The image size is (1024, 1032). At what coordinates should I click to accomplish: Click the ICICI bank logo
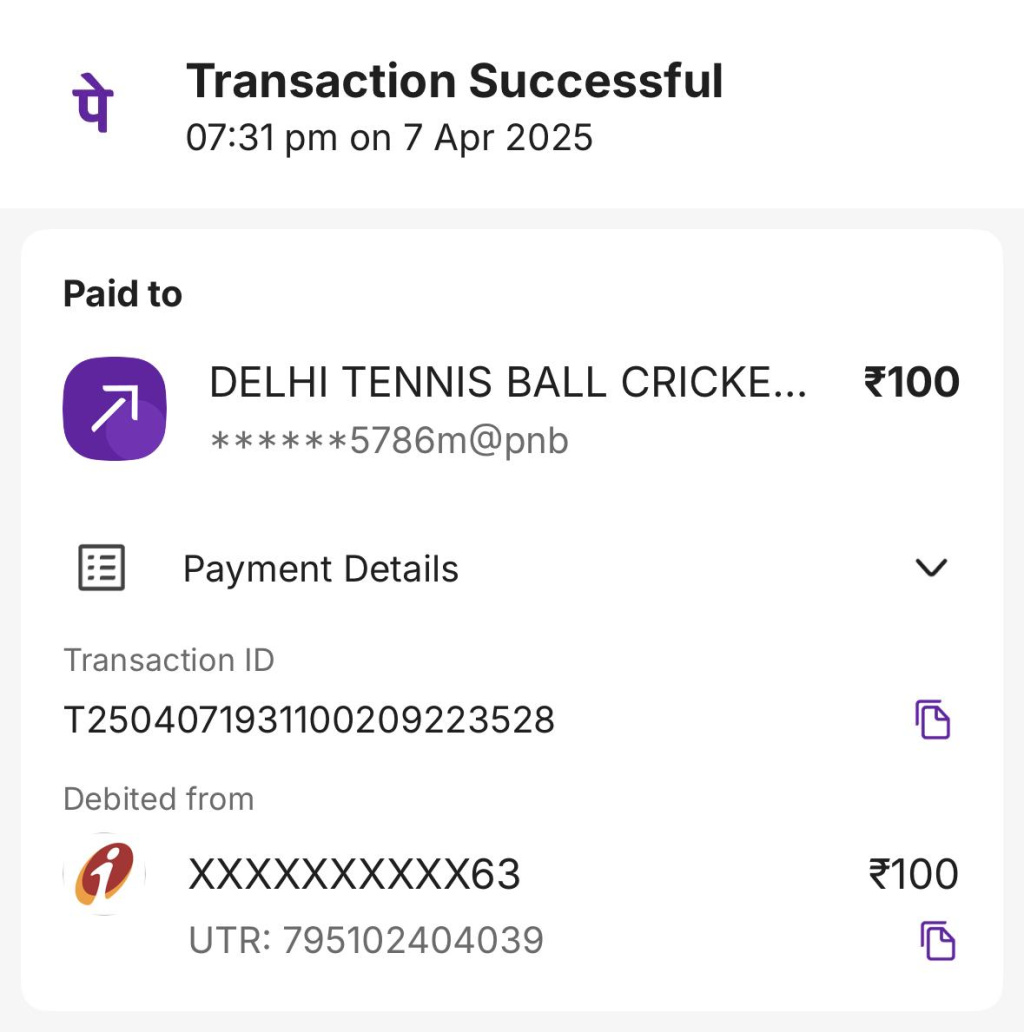104,874
